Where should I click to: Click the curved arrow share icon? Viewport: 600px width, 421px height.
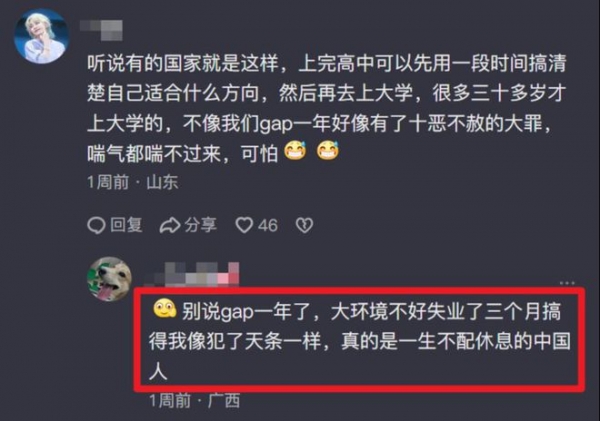pyautogui.click(x=170, y=225)
